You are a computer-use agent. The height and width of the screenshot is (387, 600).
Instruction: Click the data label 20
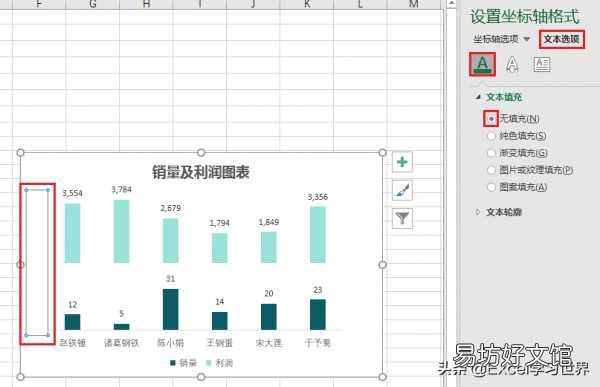click(x=269, y=294)
